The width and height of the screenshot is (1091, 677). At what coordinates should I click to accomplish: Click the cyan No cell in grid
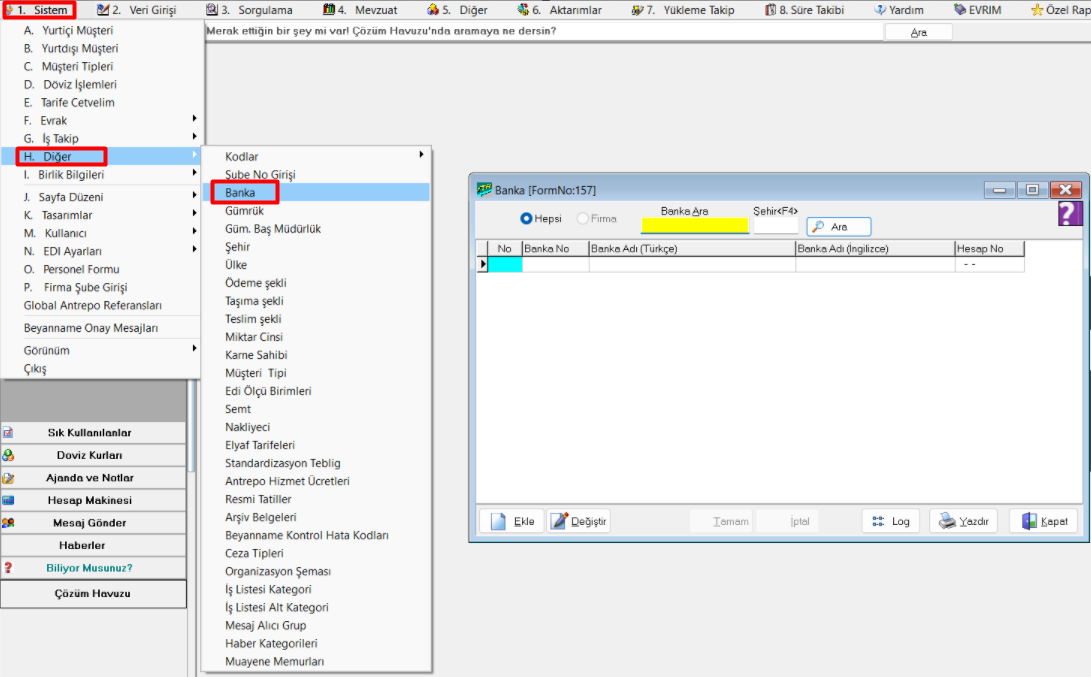(505, 264)
